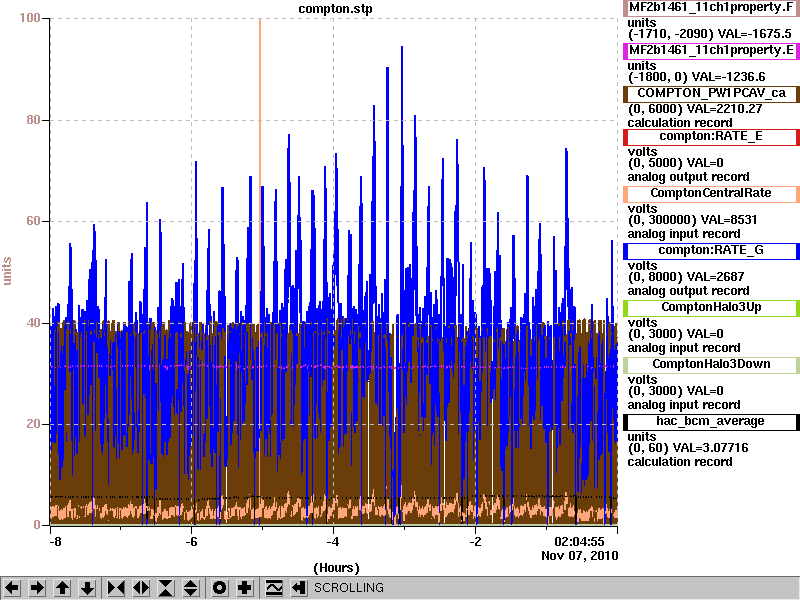This screenshot has height=600, width=800.
Task: Select the hac_bcm_average legend entry
Action: pyautogui.click(x=711, y=421)
